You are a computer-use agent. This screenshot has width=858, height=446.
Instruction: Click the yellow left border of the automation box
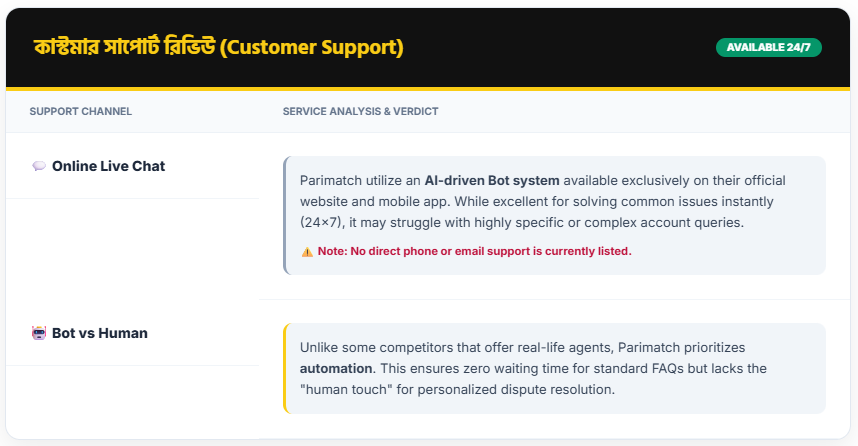[x=285, y=368]
